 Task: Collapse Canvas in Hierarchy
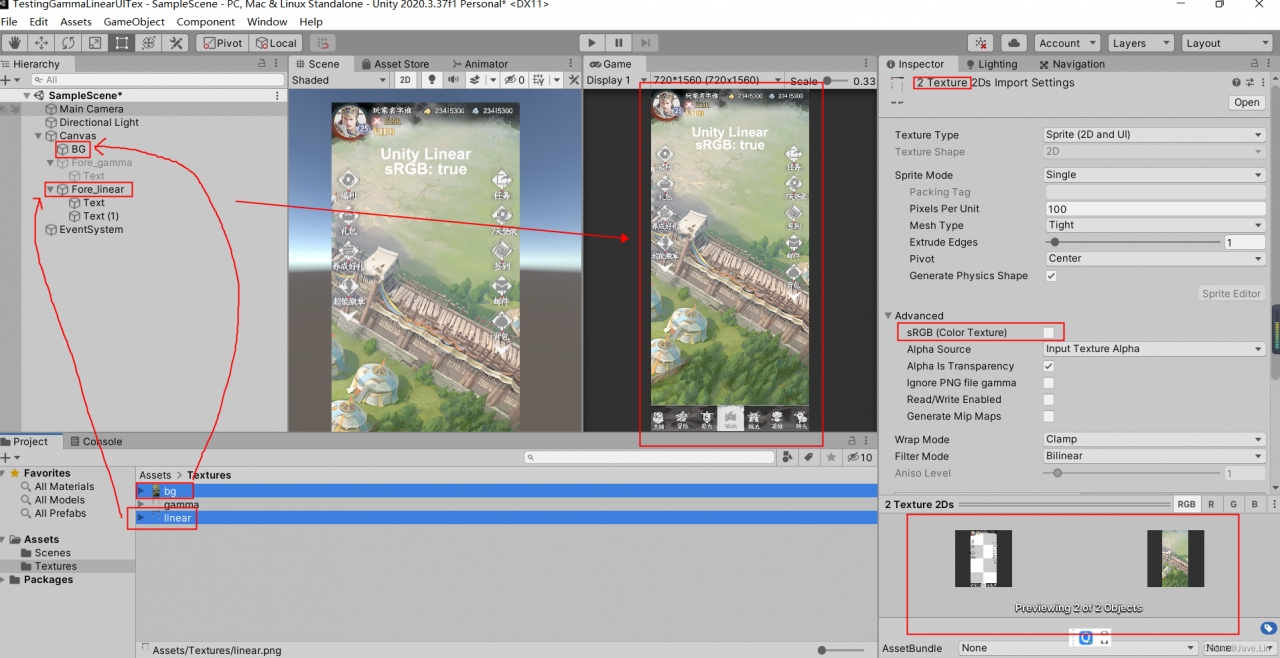tap(39, 136)
